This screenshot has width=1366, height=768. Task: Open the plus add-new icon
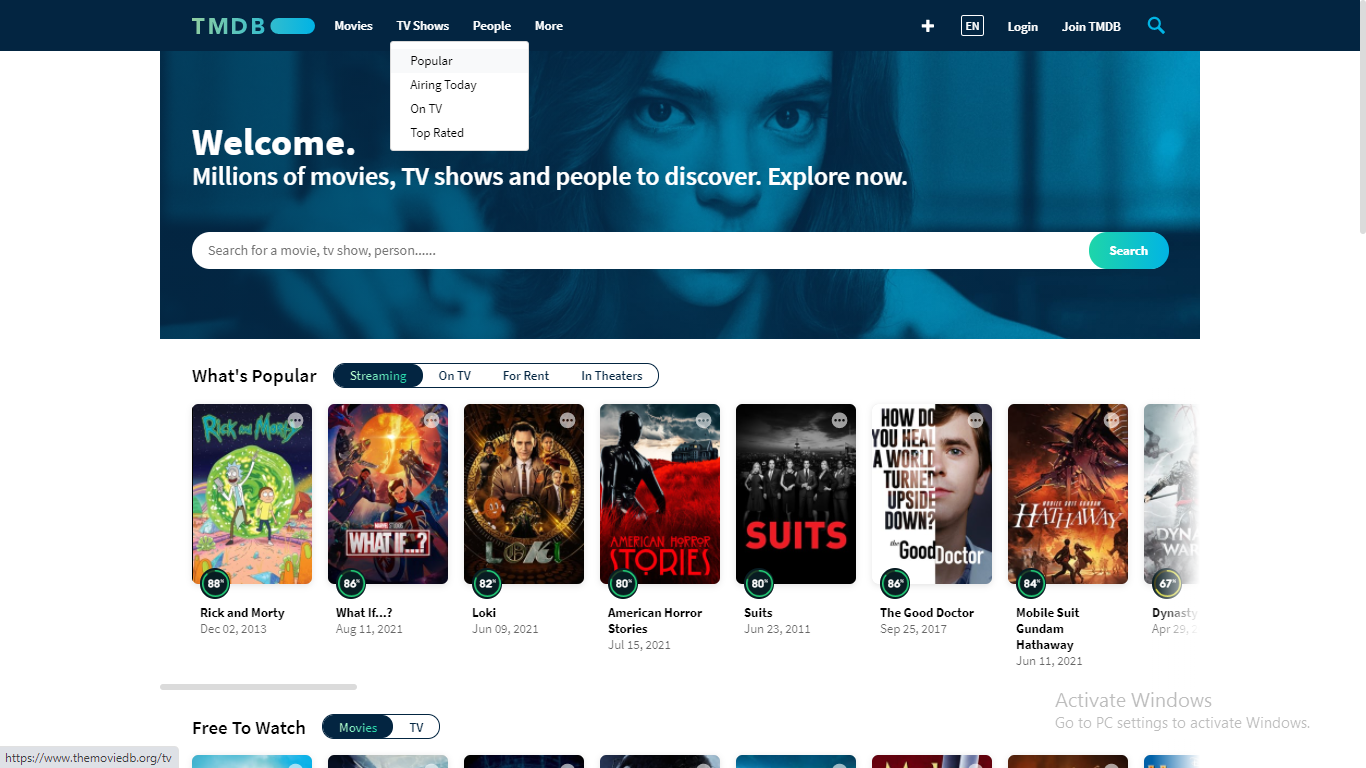point(928,26)
